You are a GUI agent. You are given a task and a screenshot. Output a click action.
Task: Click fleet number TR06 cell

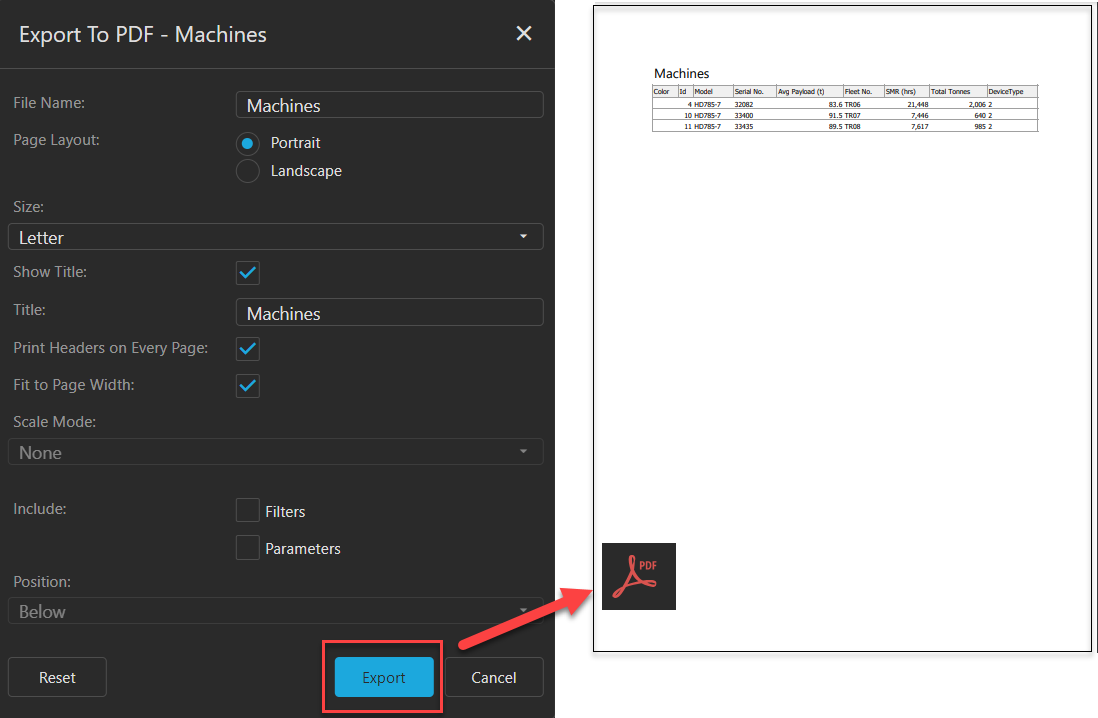852,104
